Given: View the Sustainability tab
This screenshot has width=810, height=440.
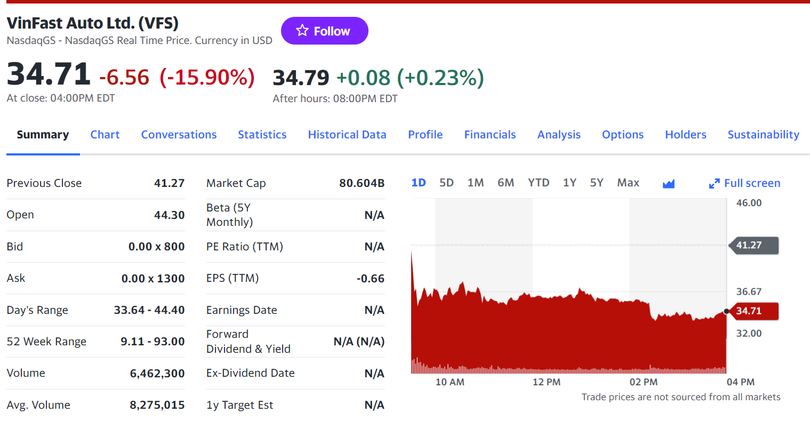Looking at the screenshot, I should [x=763, y=135].
